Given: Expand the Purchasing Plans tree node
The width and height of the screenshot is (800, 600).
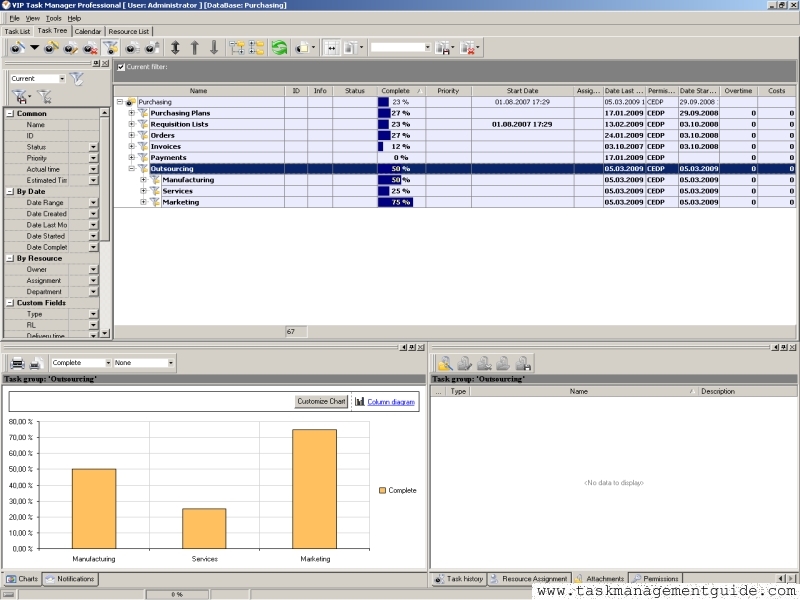Looking at the screenshot, I should pos(131,113).
